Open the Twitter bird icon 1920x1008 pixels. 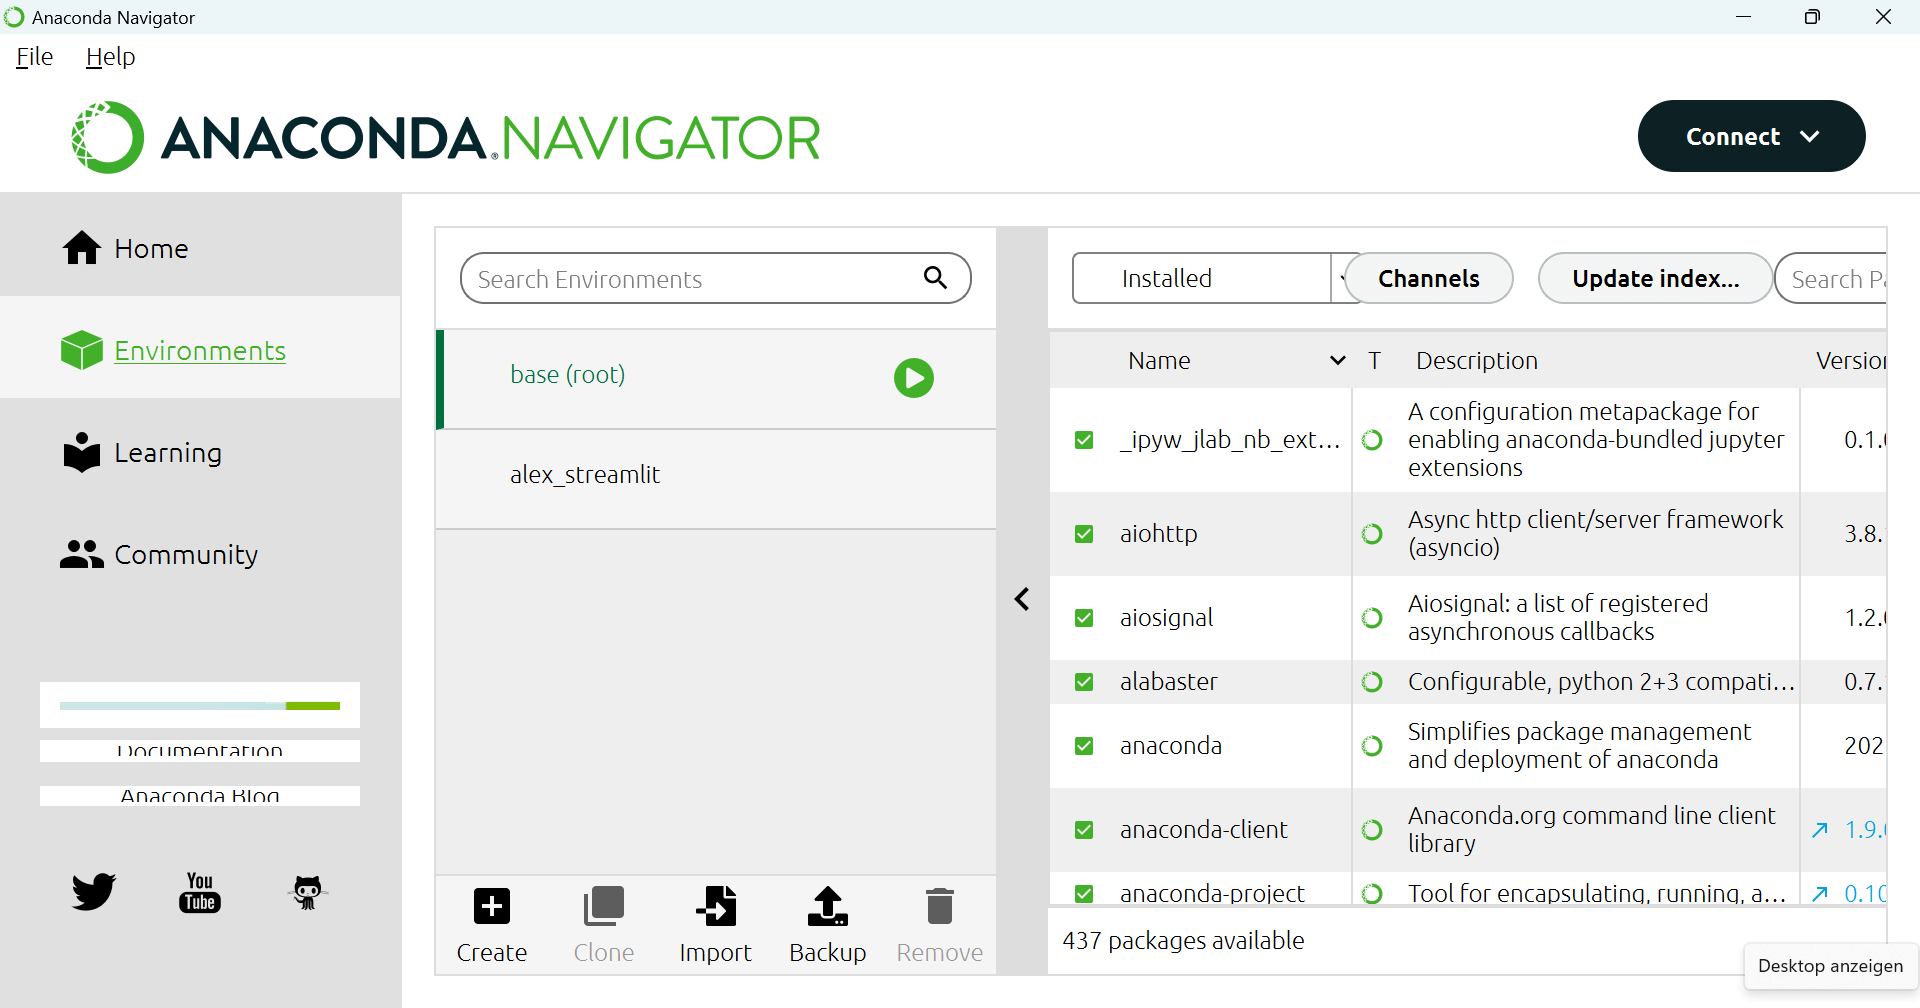94,891
